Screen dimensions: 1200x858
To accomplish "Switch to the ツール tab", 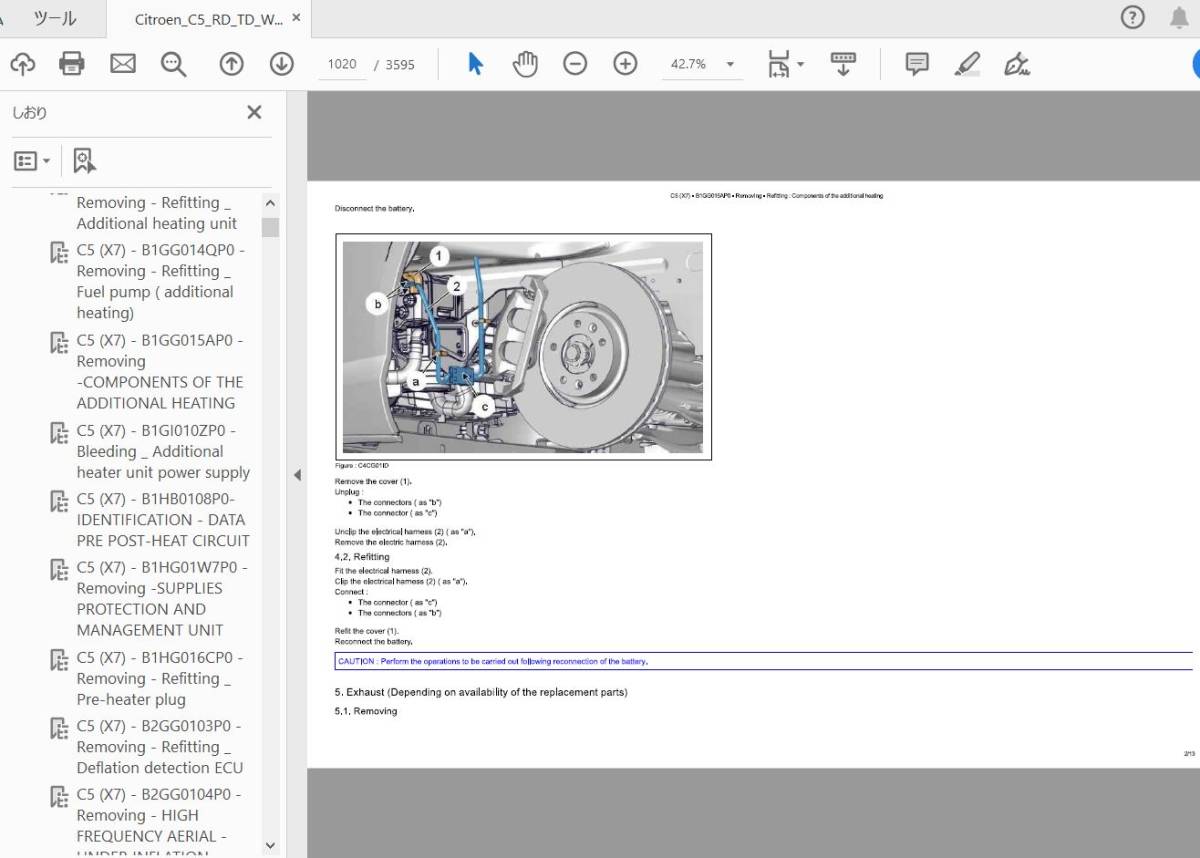I will coord(53,19).
